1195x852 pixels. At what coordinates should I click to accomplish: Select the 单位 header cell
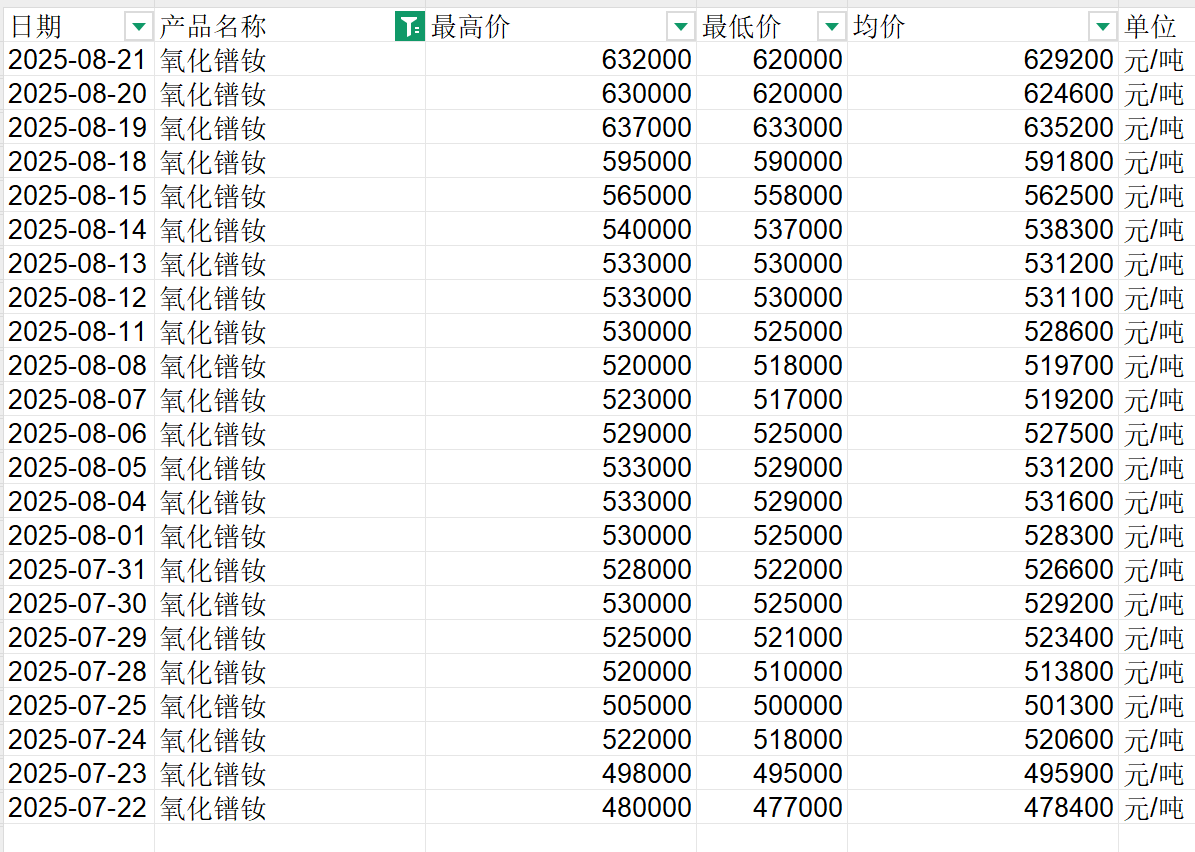(x=1156, y=26)
